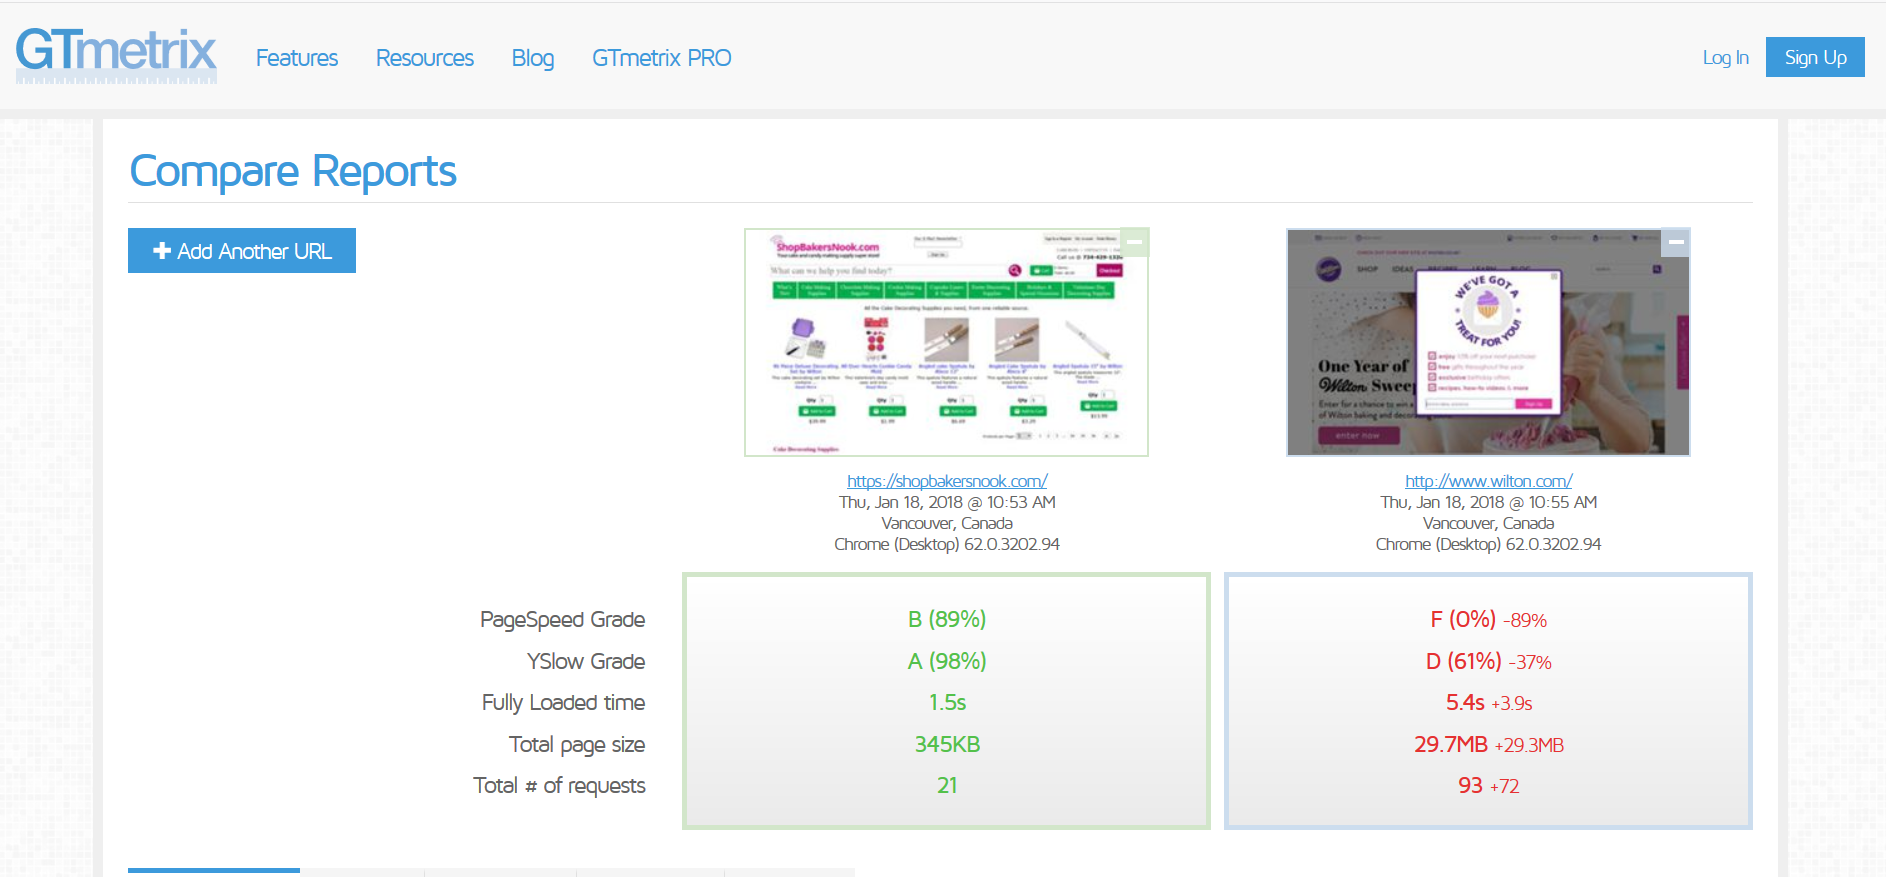Select the B (89%) PageSpeed grade
This screenshot has height=877, width=1886.
(947, 619)
